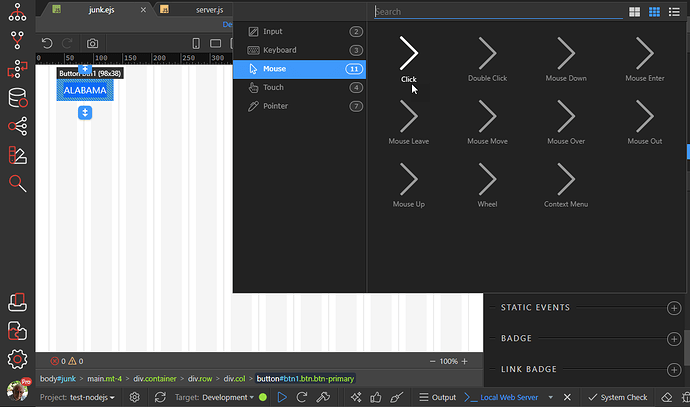This screenshot has height=407, width=690.
Task: Switch to the server.js tab
Action: 209,10
